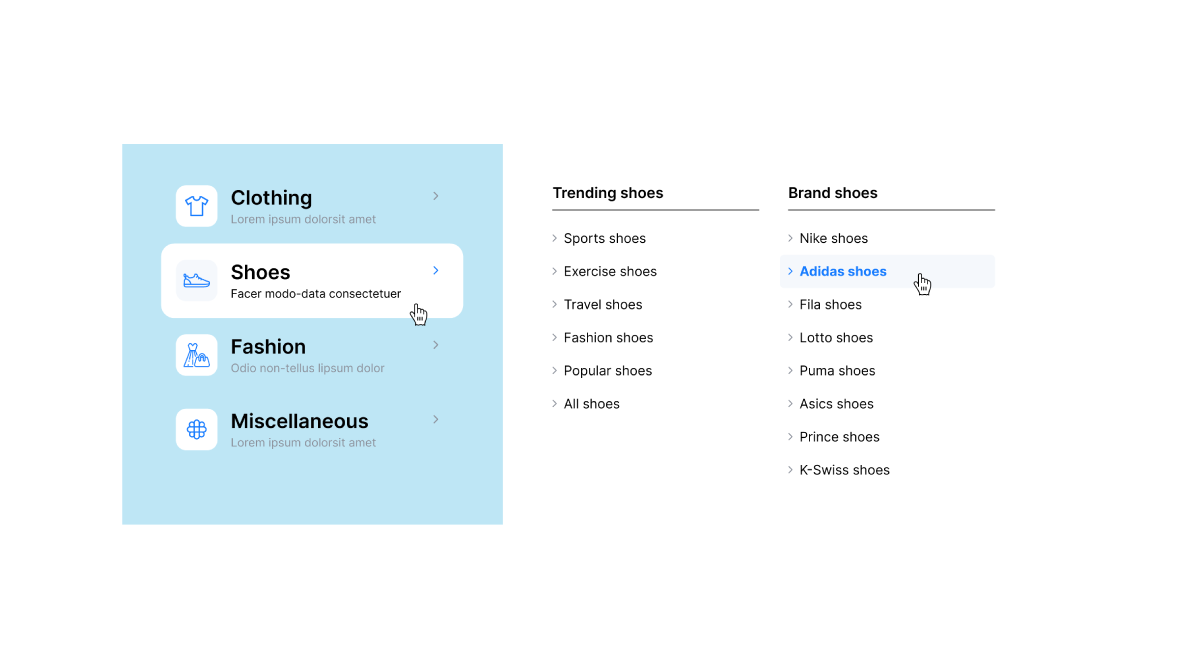Click chevron beside Popular shoes
Screen dimensions: 1189x669
tap(555, 371)
